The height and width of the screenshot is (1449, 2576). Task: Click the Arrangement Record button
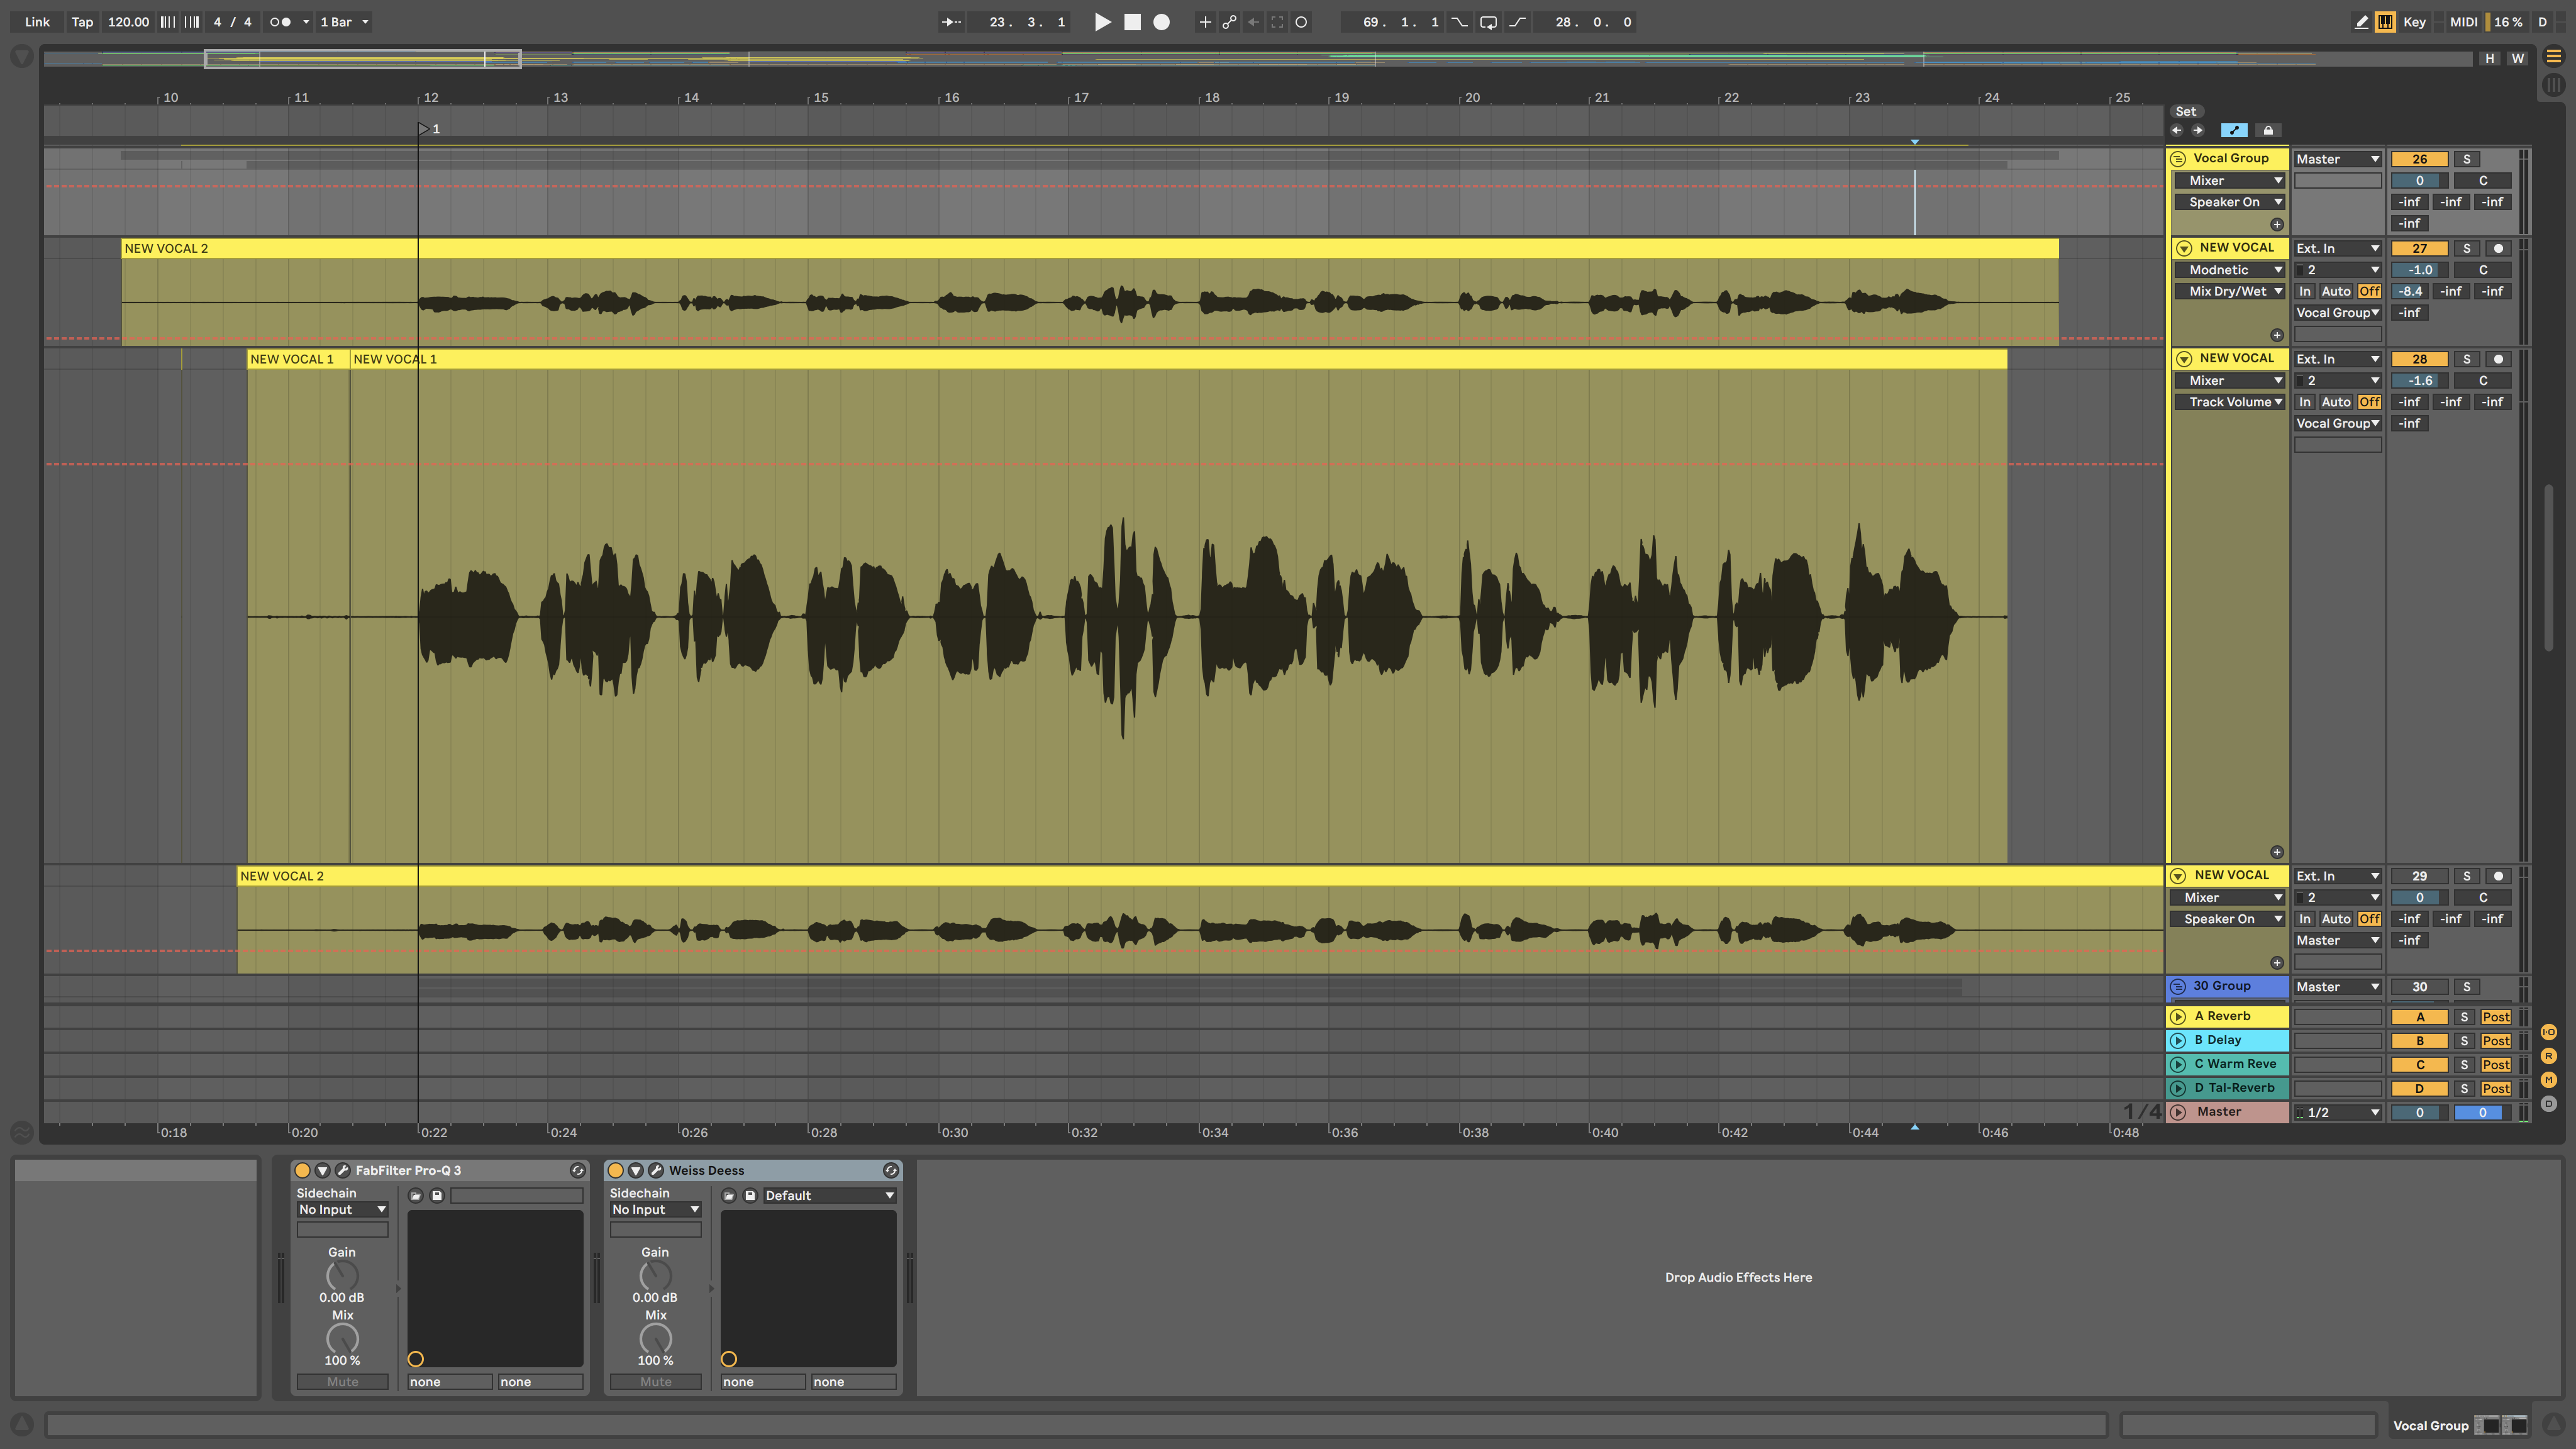point(1161,22)
